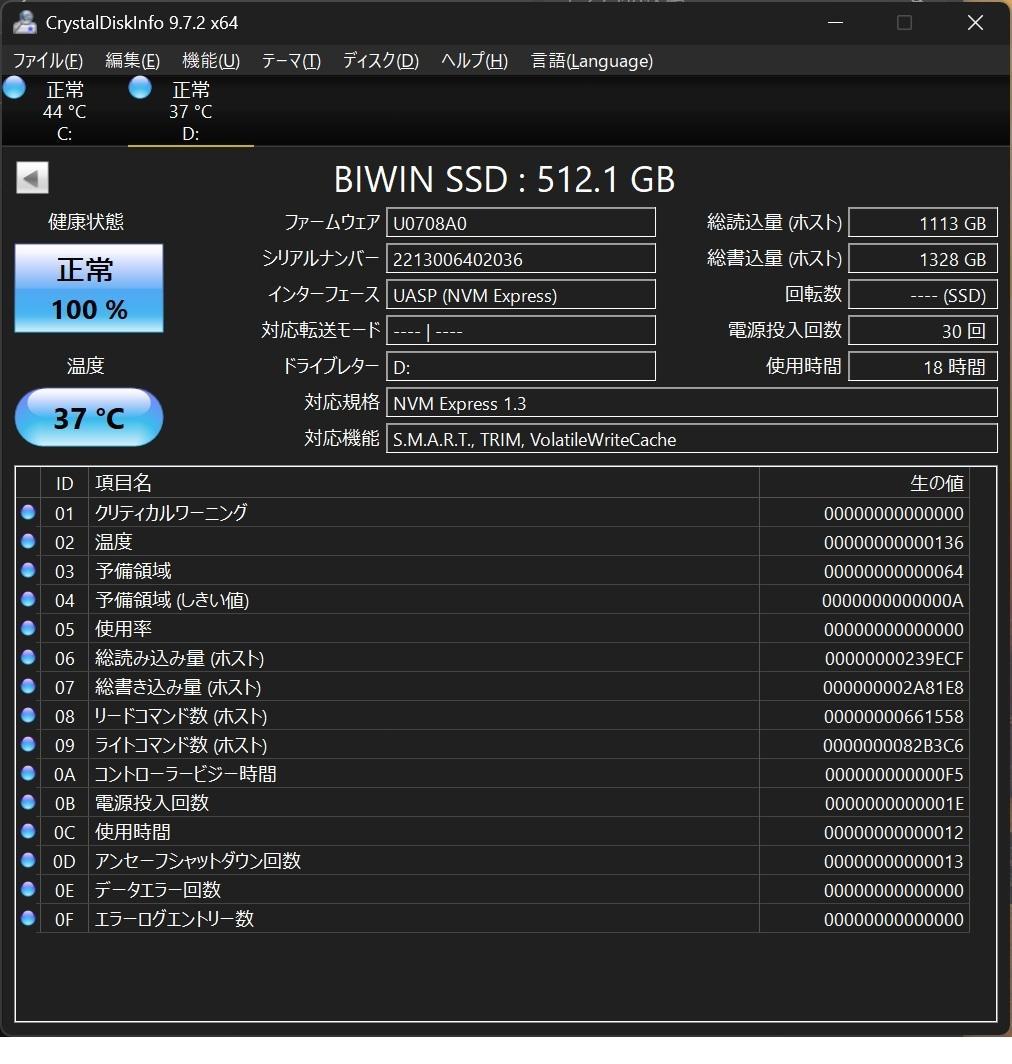
Task: Click raw value 0000000000000A
Action: pos(893,601)
